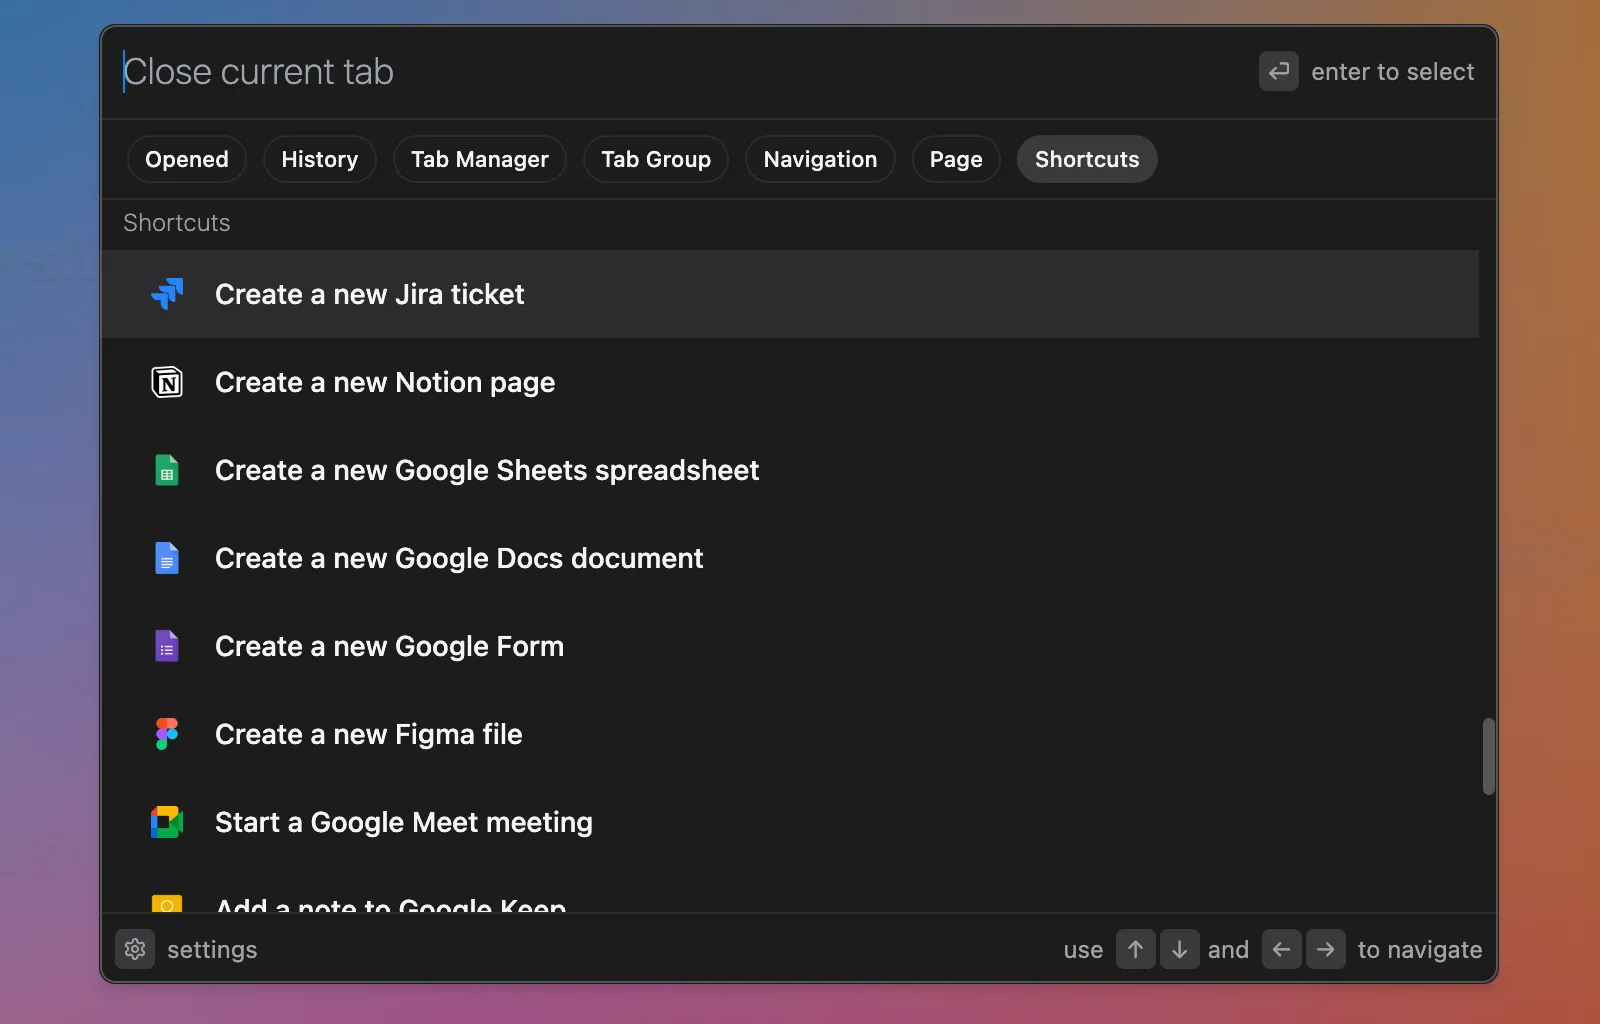Click the Google Meet icon
The image size is (1600, 1024).
pos(167,822)
